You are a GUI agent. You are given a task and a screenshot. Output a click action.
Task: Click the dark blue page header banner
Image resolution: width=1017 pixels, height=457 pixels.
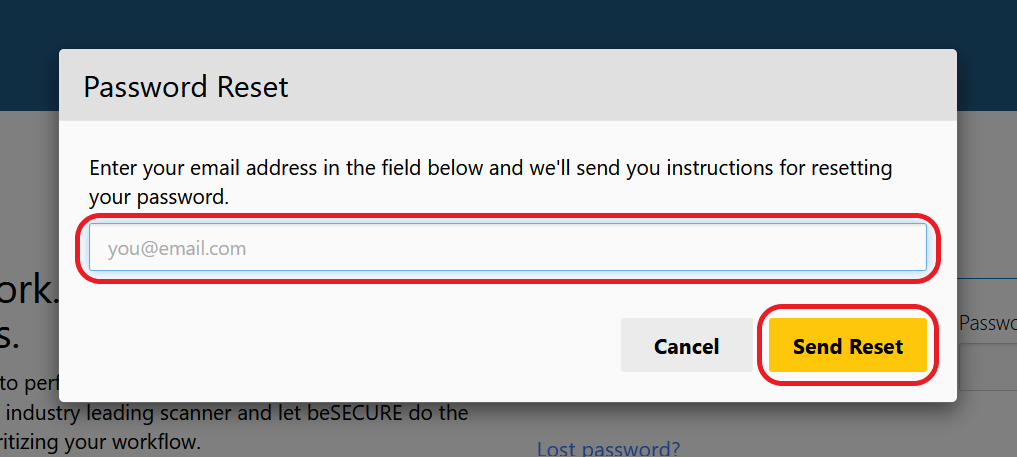click(x=508, y=23)
